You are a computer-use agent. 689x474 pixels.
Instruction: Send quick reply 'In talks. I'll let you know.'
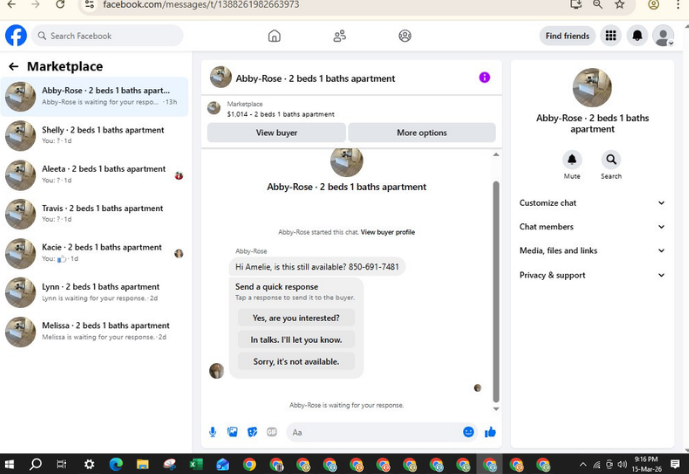(296, 340)
